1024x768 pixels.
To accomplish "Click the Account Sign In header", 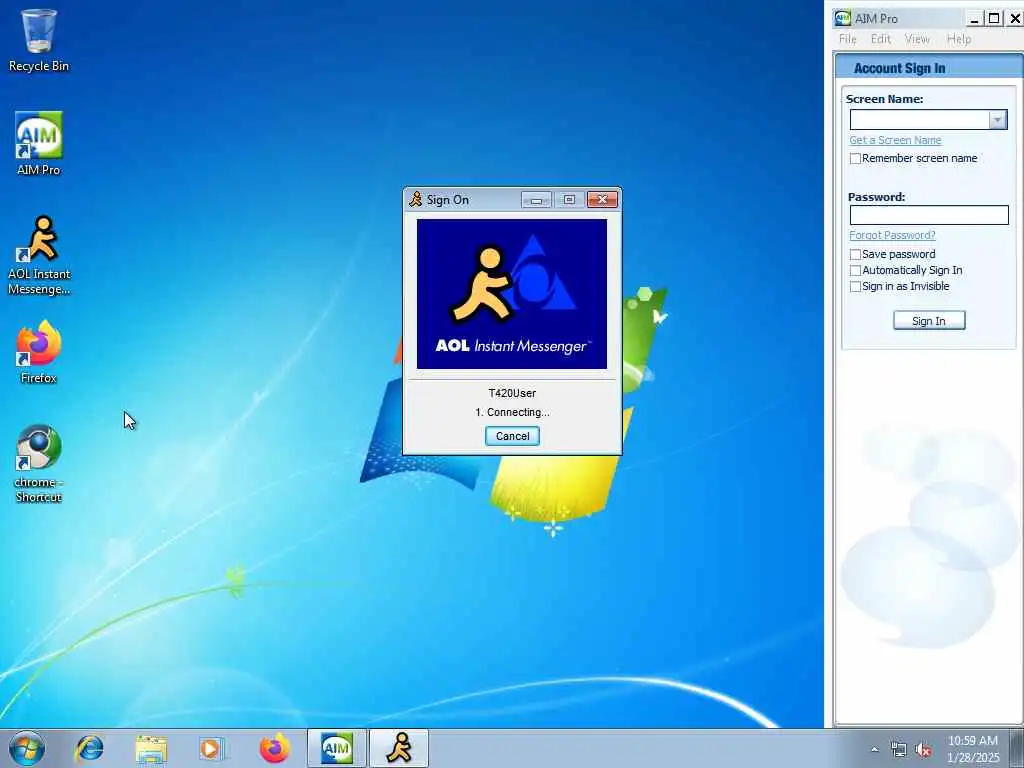I will [899, 68].
